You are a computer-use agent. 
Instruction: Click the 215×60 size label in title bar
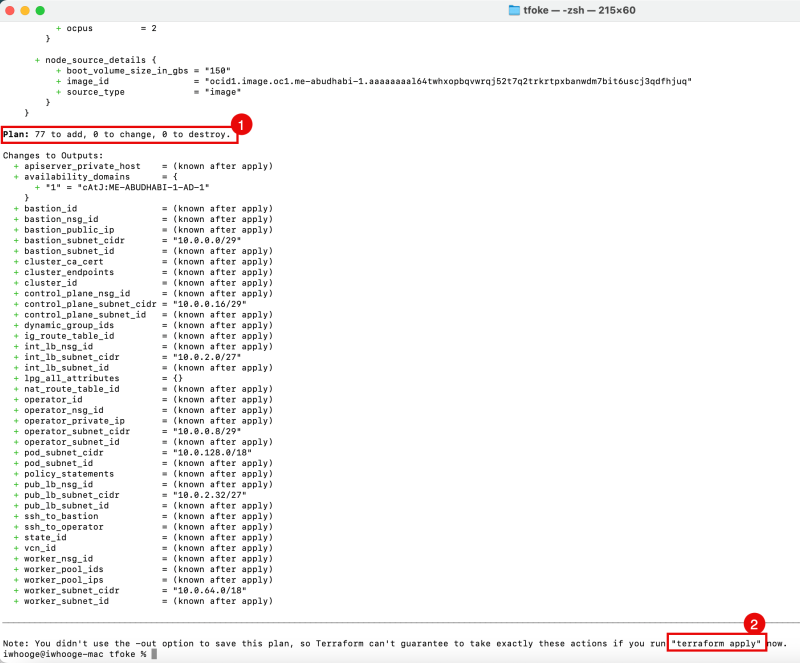[x=617, y=11]
